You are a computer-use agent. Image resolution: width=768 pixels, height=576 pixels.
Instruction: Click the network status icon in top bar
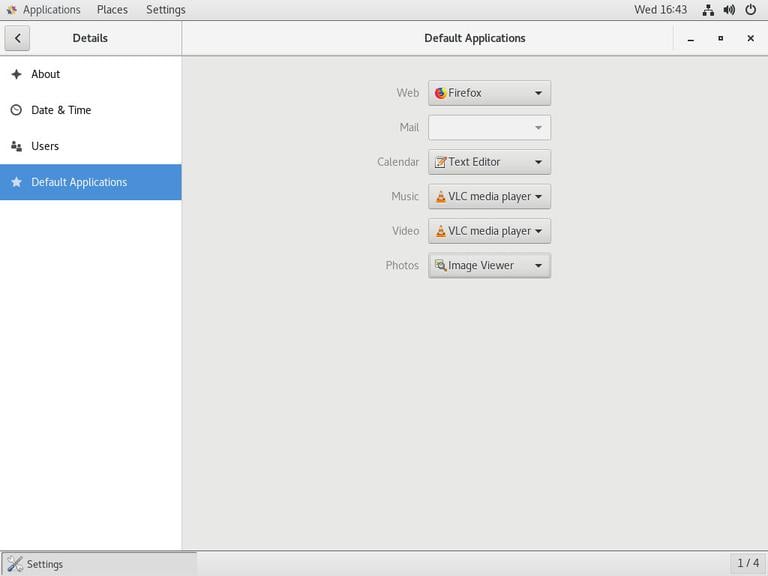coord(708,10)
